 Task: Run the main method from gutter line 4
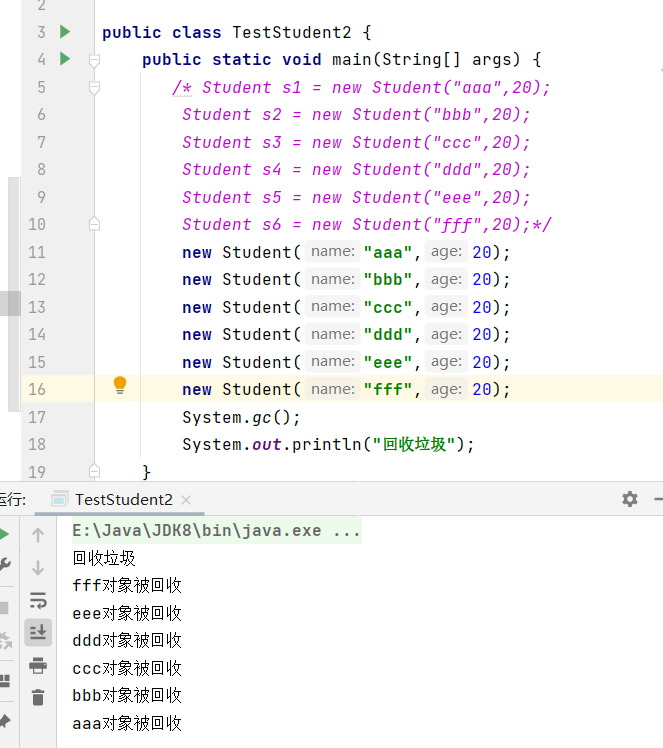click(x=65, y=59)
